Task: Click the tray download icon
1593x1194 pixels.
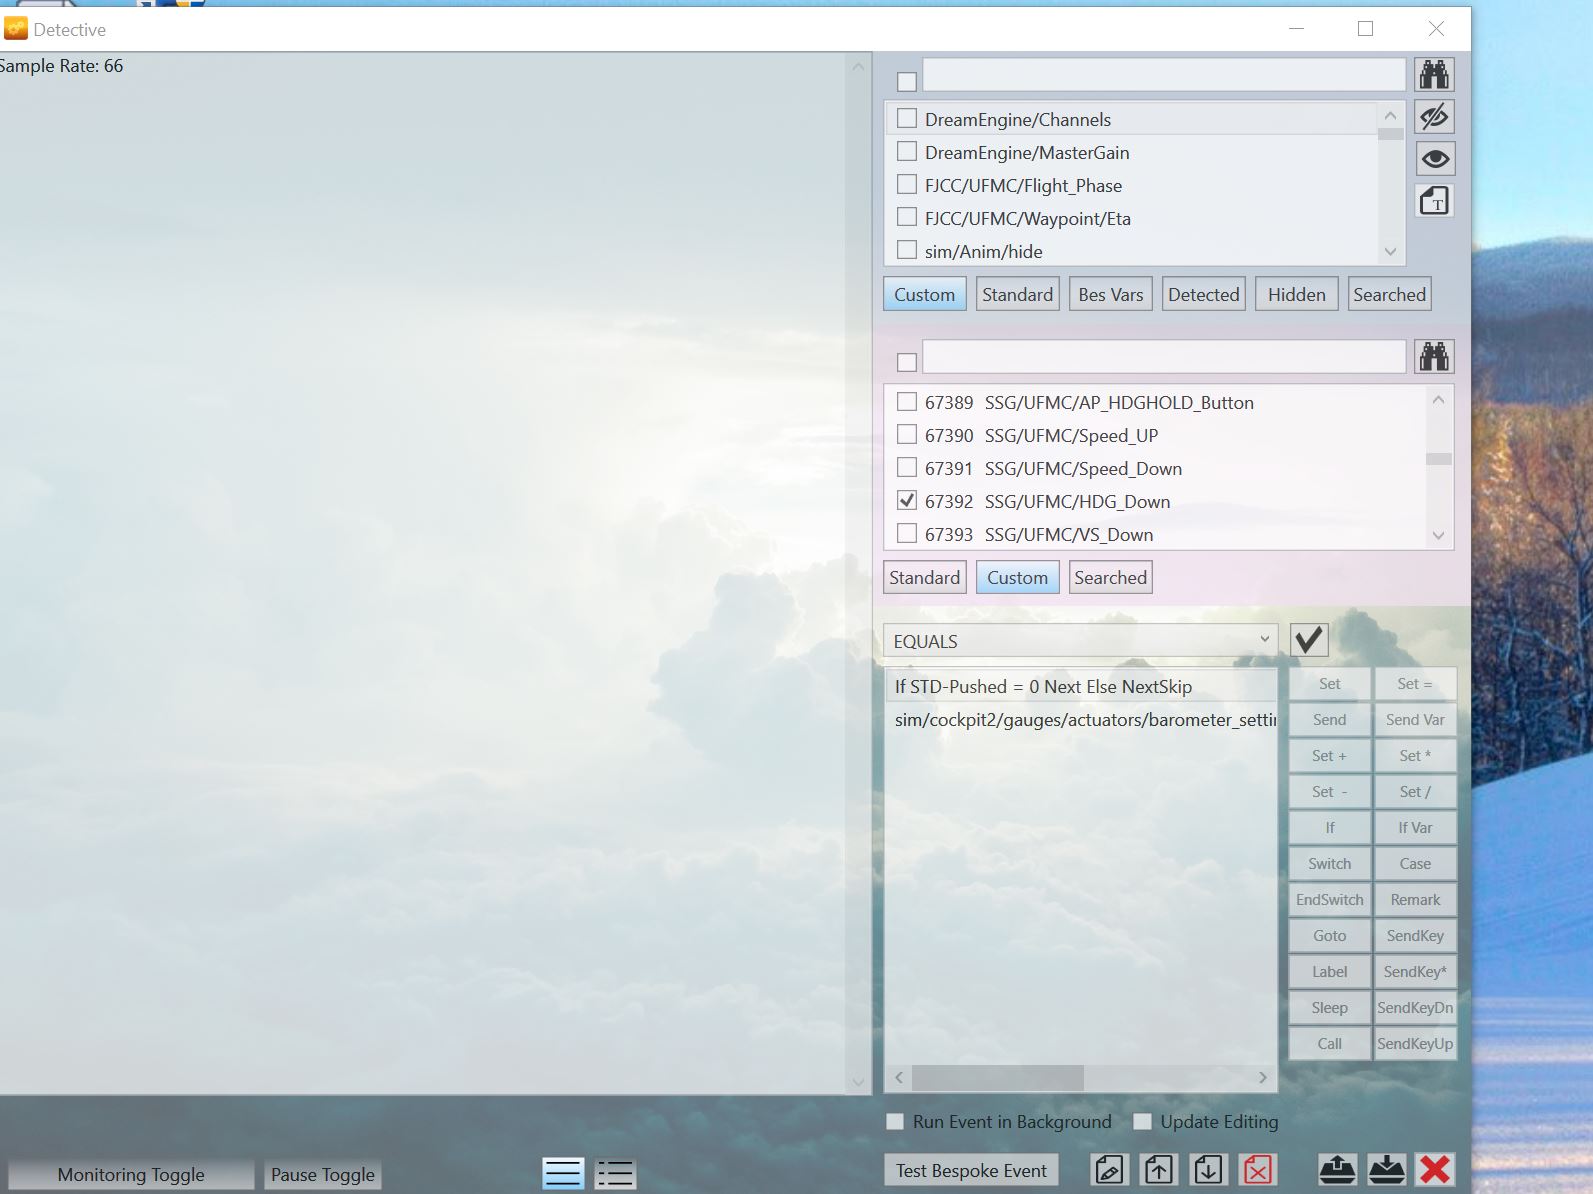Action: click(1386, 1169)
